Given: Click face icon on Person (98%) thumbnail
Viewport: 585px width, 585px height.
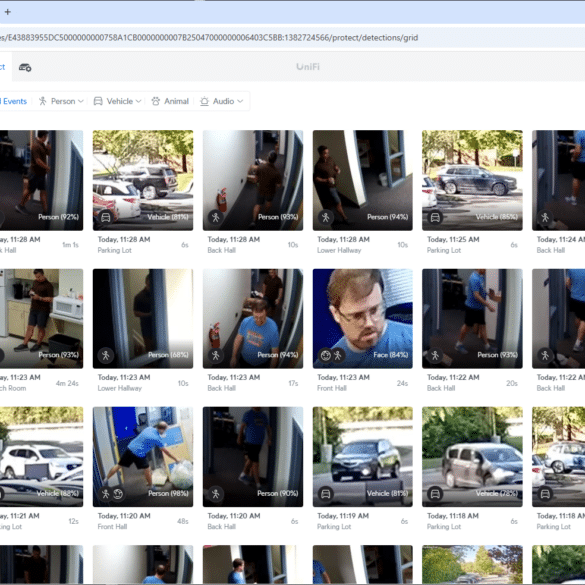Looking at the screenshot, I should coord(118,494).
